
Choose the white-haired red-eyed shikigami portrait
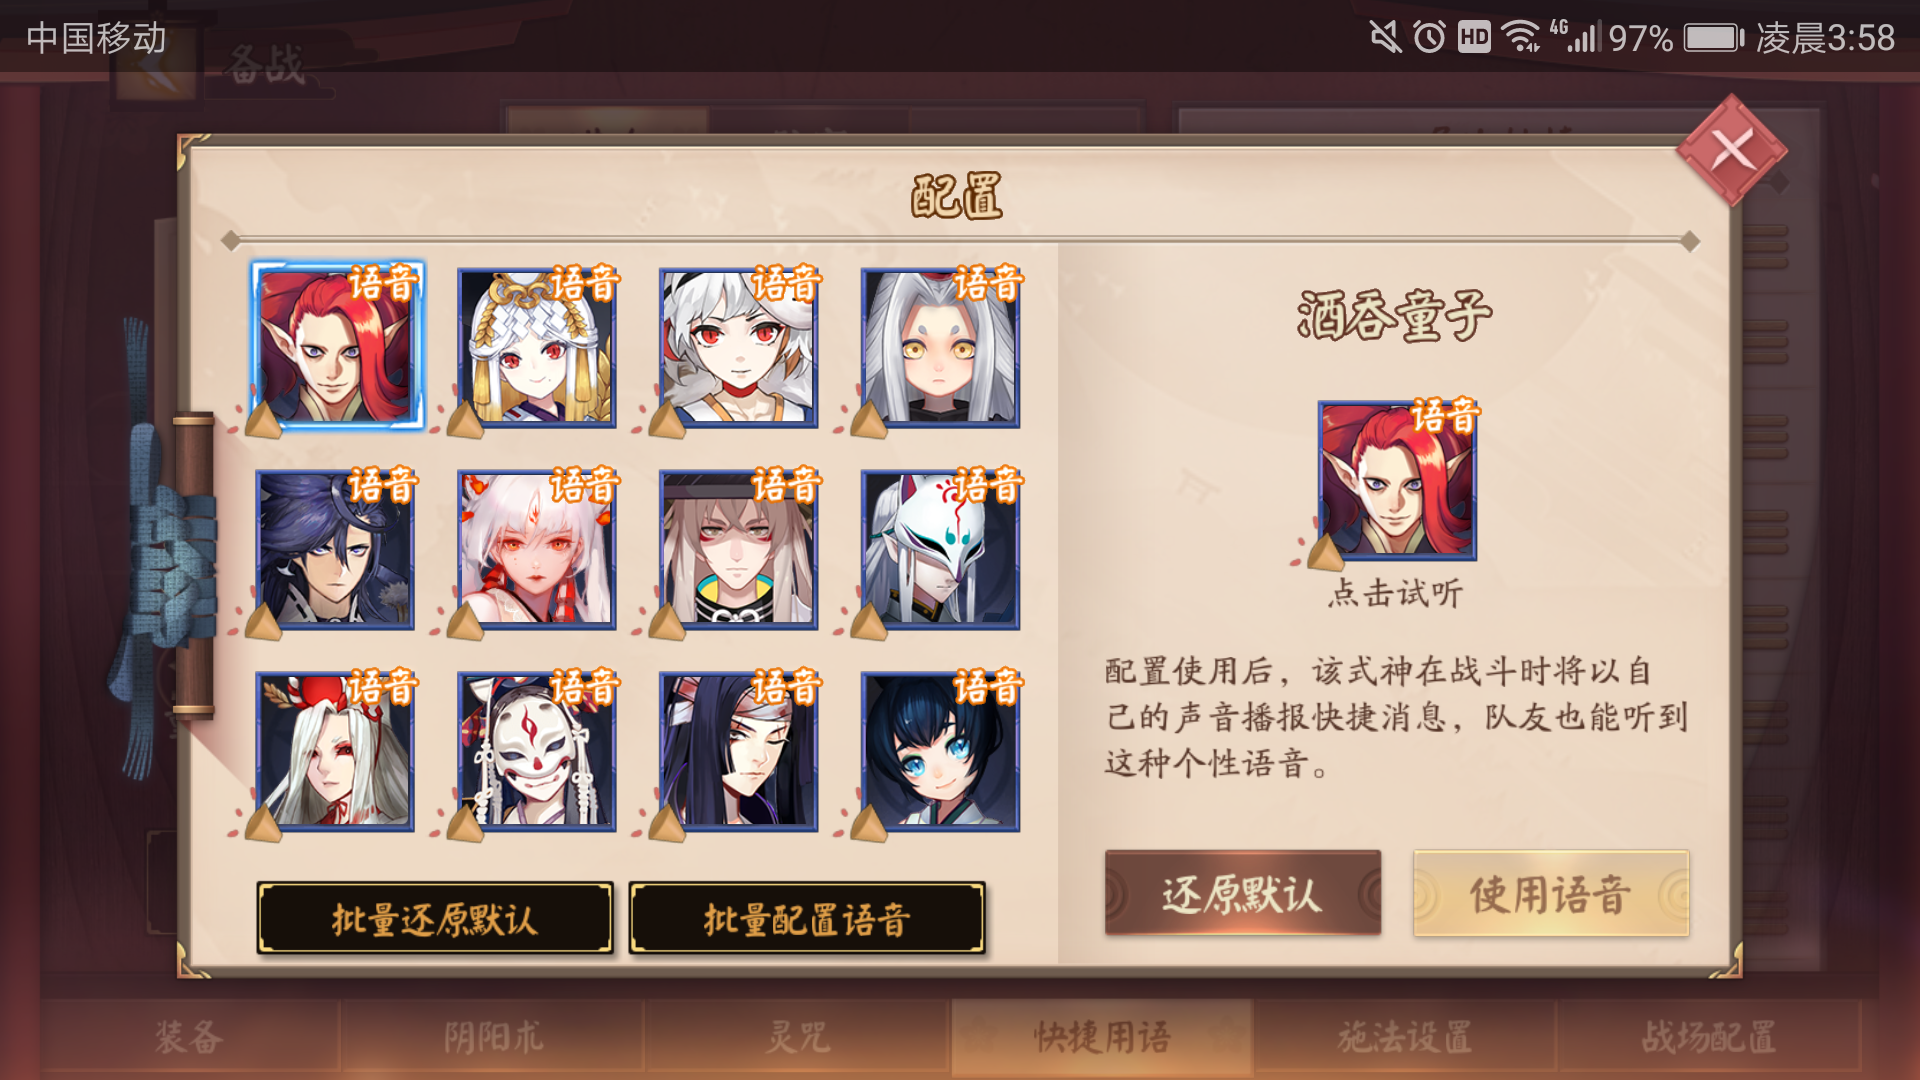click(739, 348)
